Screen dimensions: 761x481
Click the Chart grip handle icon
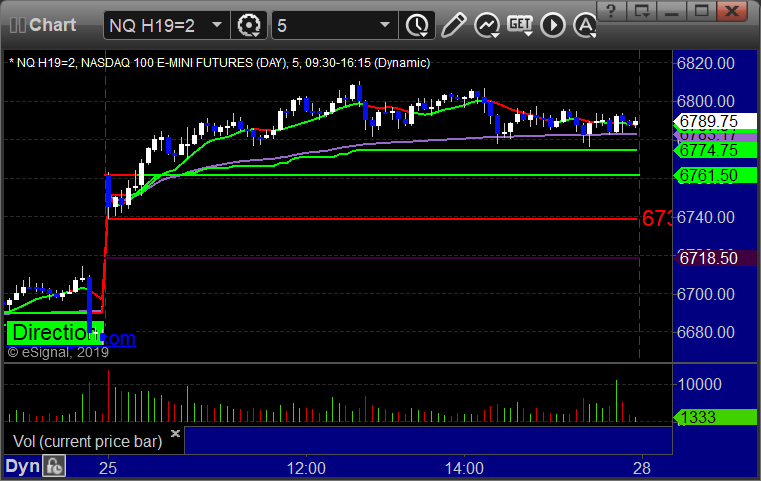(17, 25)
